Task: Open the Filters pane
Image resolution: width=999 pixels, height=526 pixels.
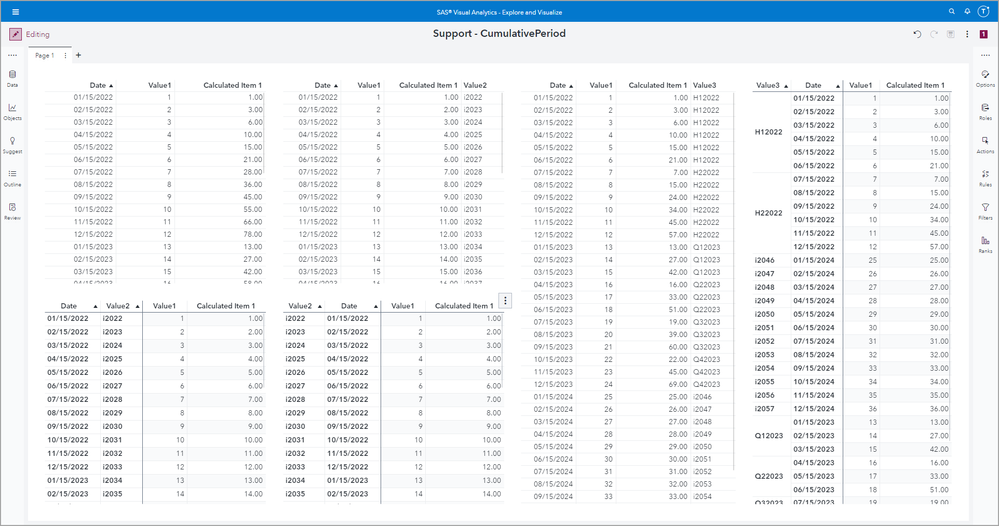Action: [985, 210]
